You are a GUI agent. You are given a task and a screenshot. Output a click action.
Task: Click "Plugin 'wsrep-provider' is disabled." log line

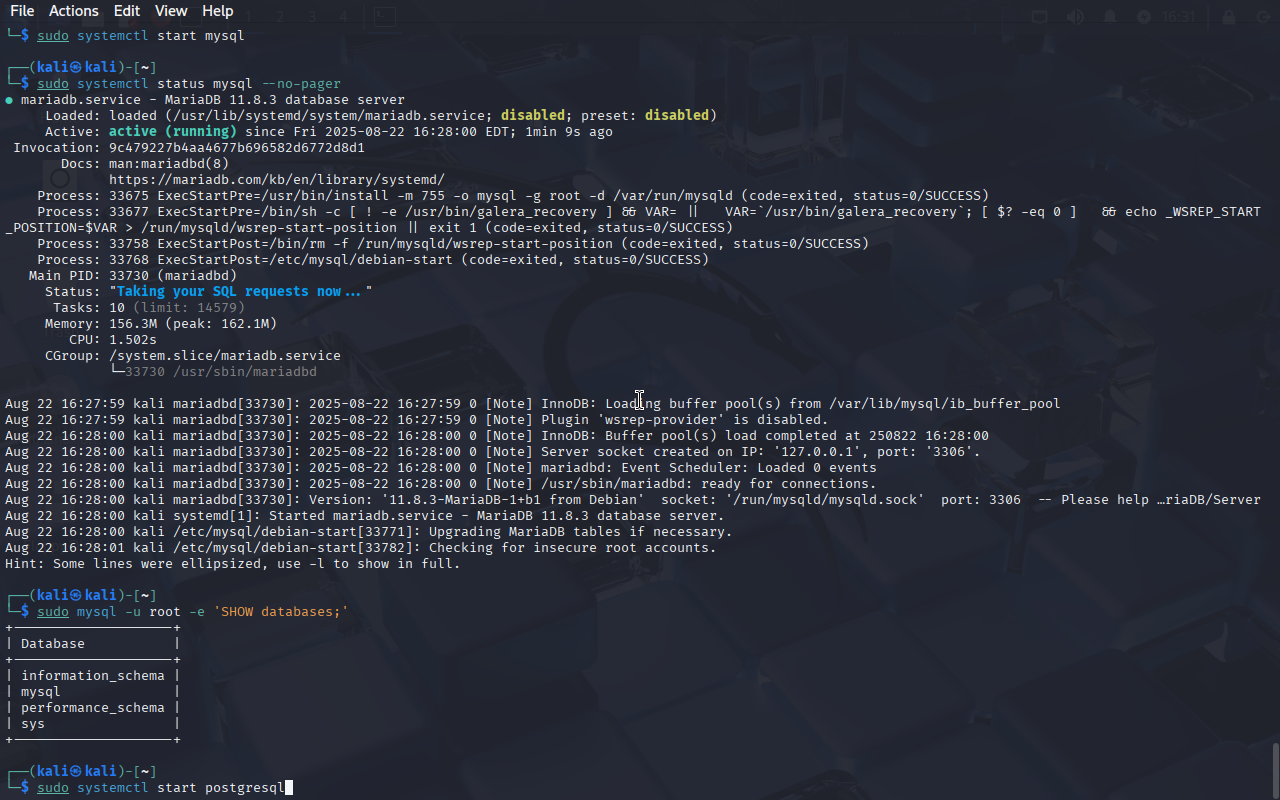[x=417, y=420]
